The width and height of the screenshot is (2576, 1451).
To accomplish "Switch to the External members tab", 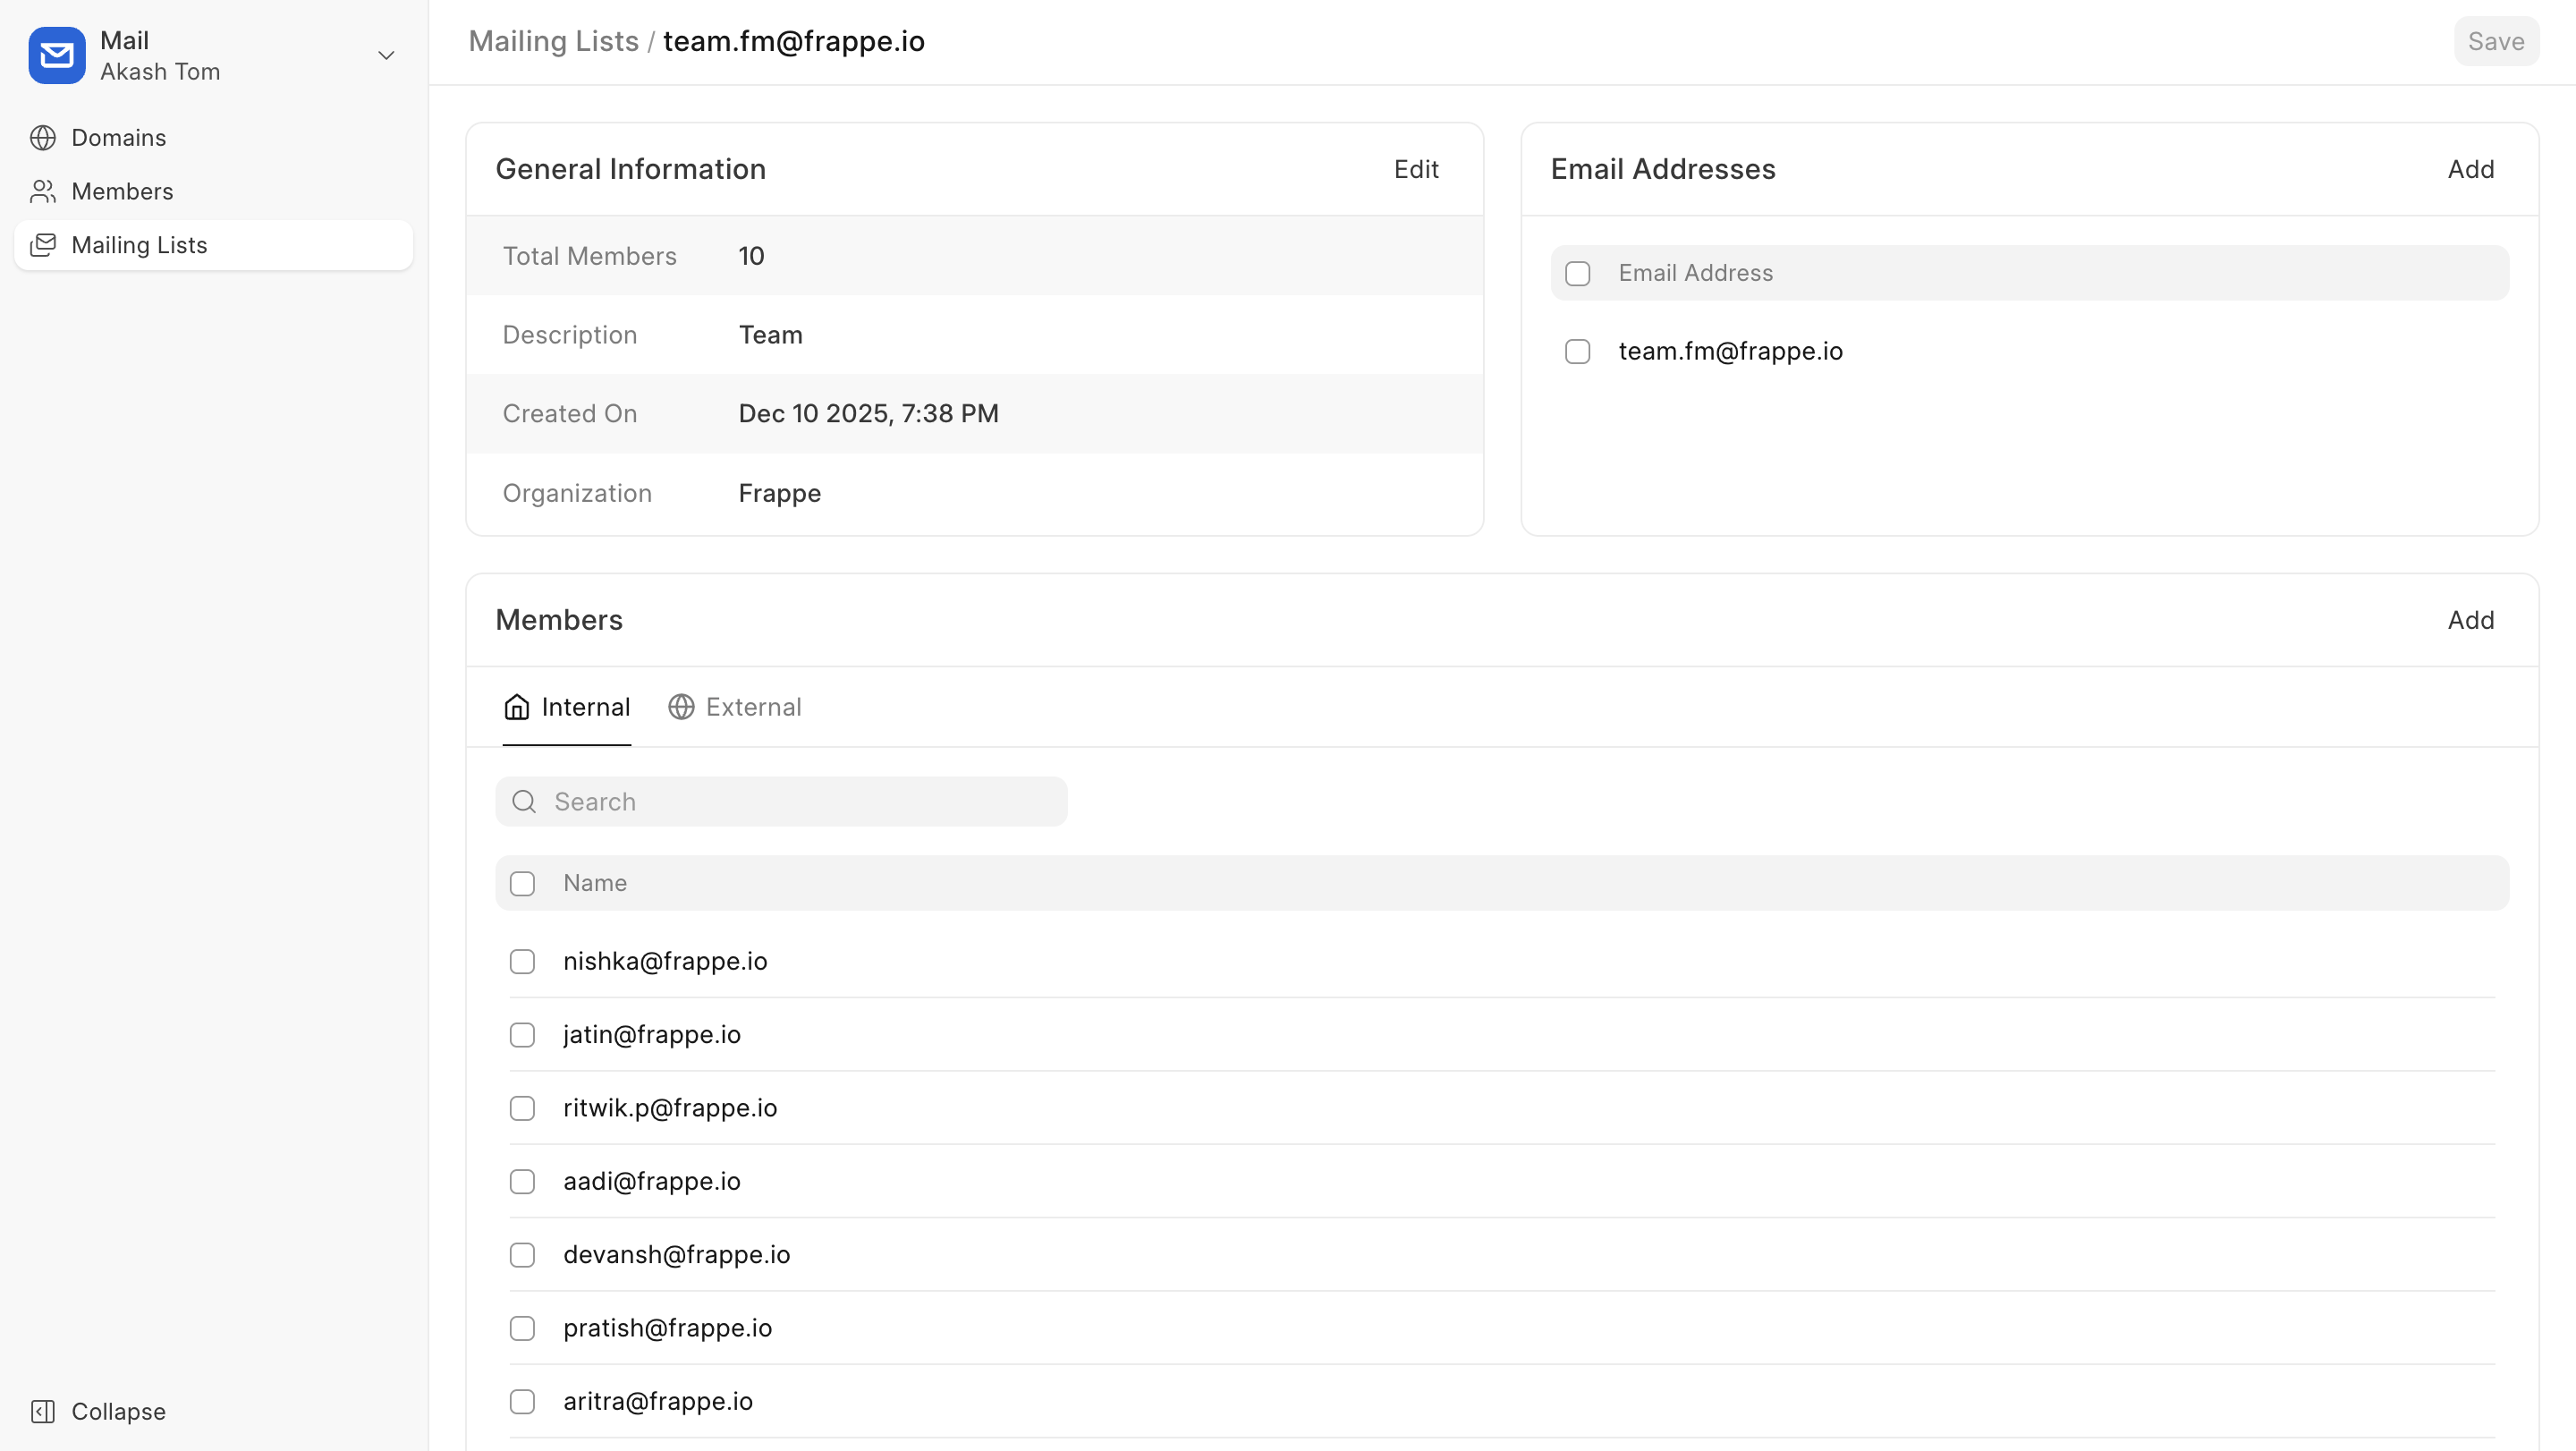I will point(752,707).
